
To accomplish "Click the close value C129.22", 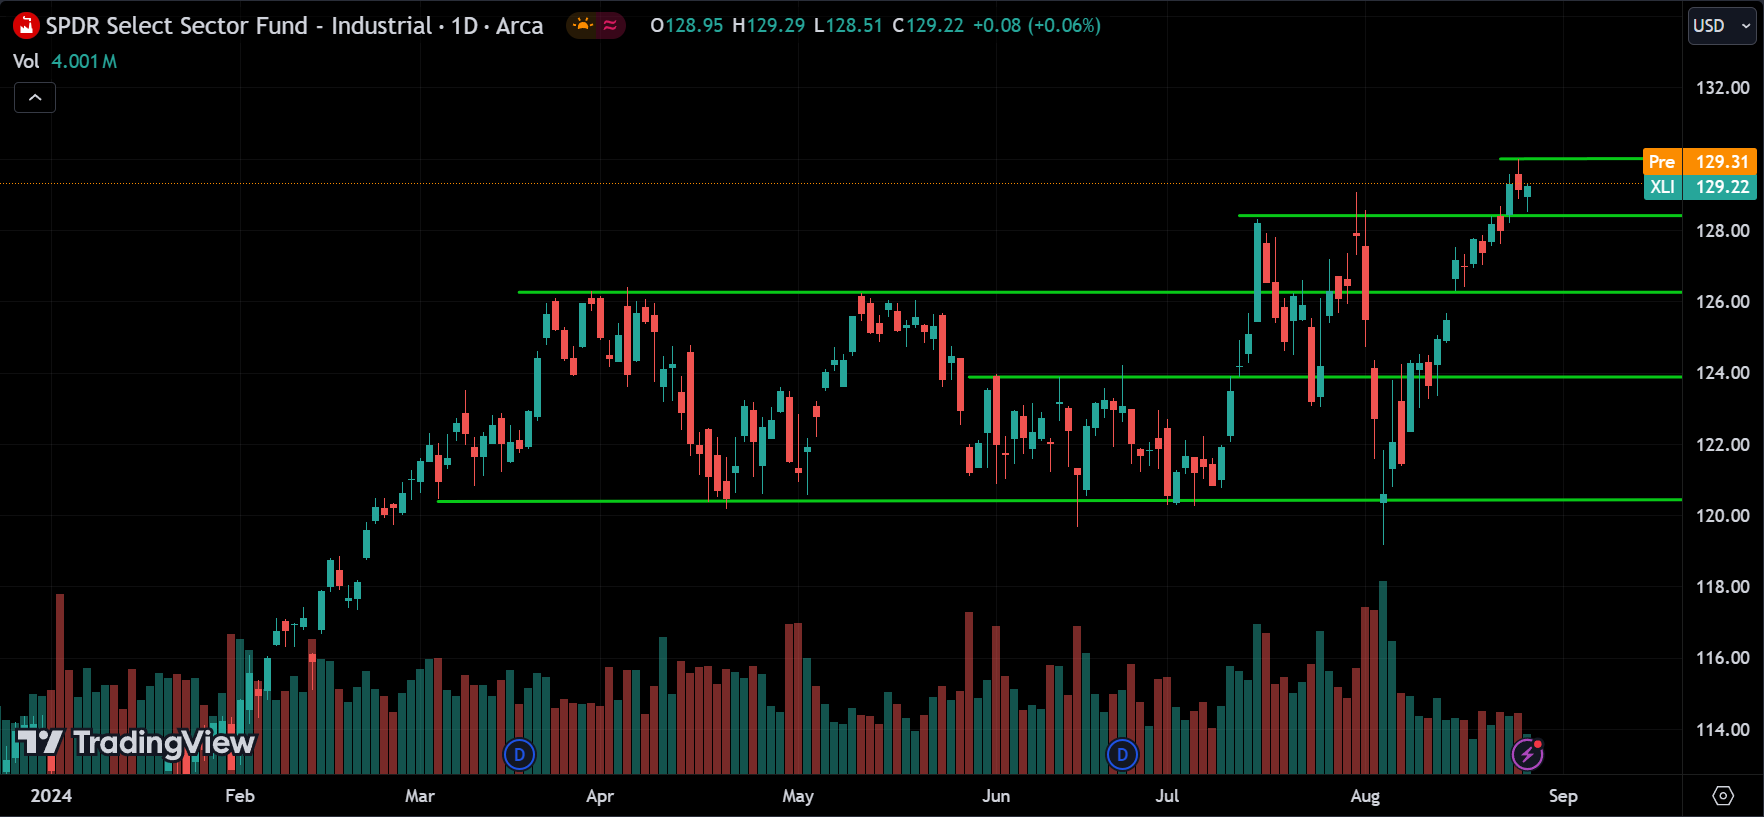I will 928,26.
